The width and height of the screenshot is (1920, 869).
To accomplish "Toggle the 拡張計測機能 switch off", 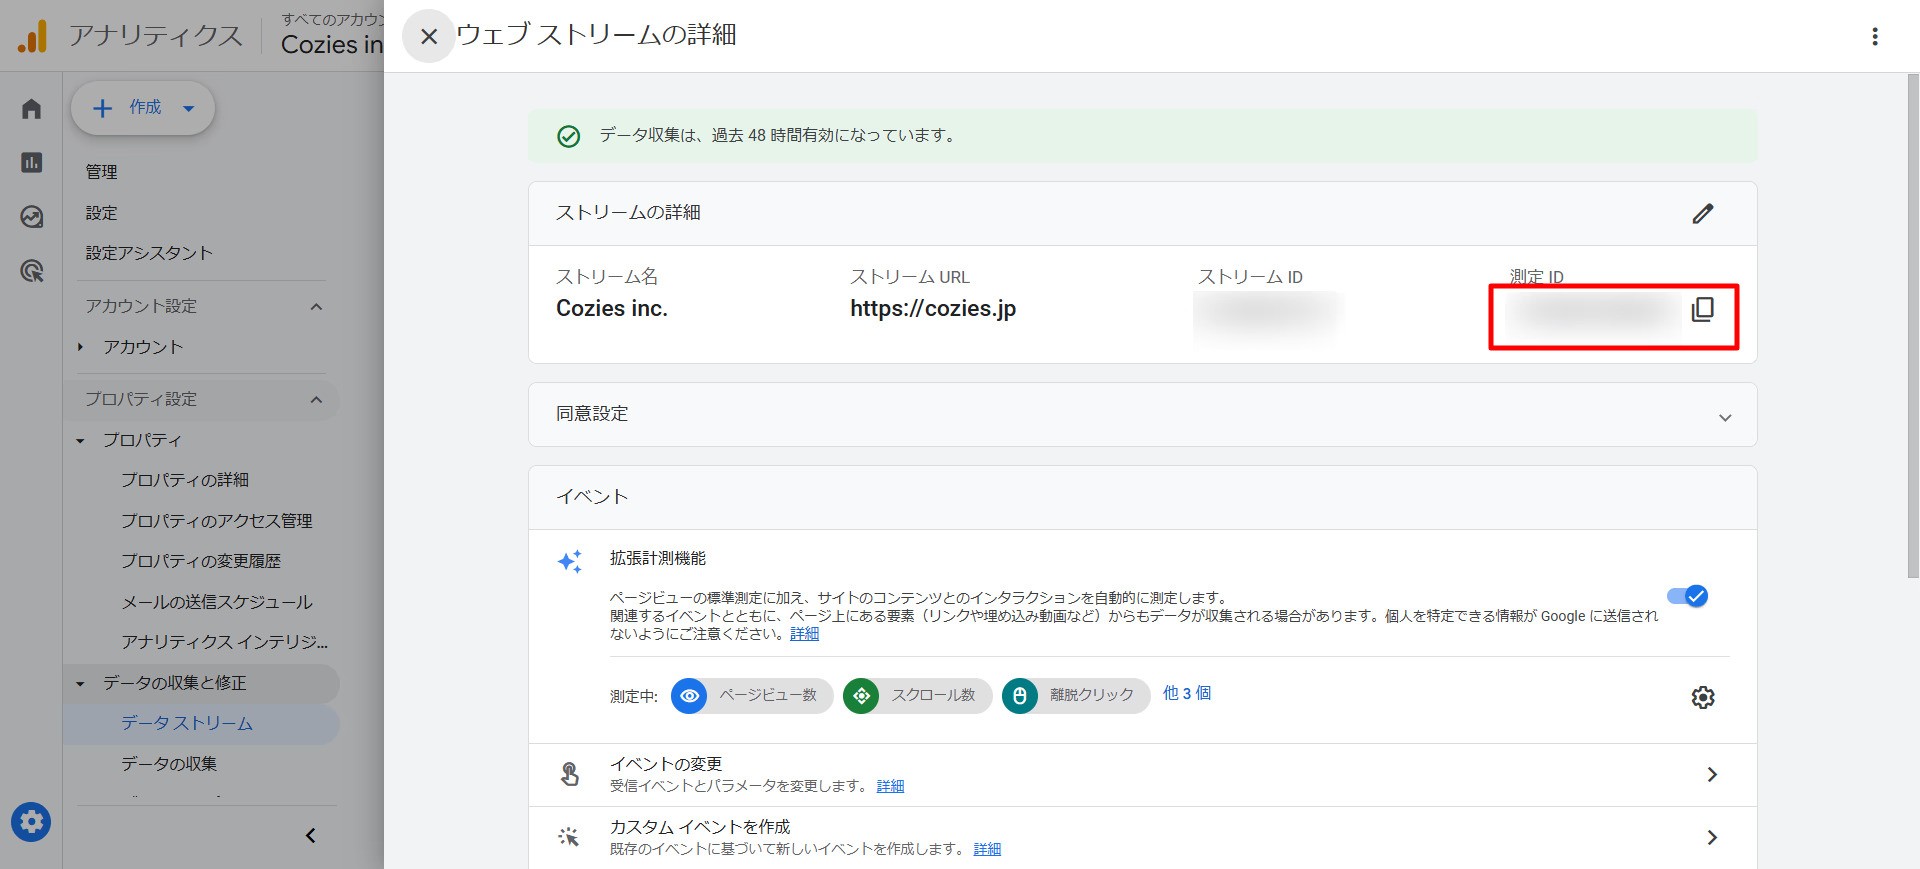I will coord(1687,596).
